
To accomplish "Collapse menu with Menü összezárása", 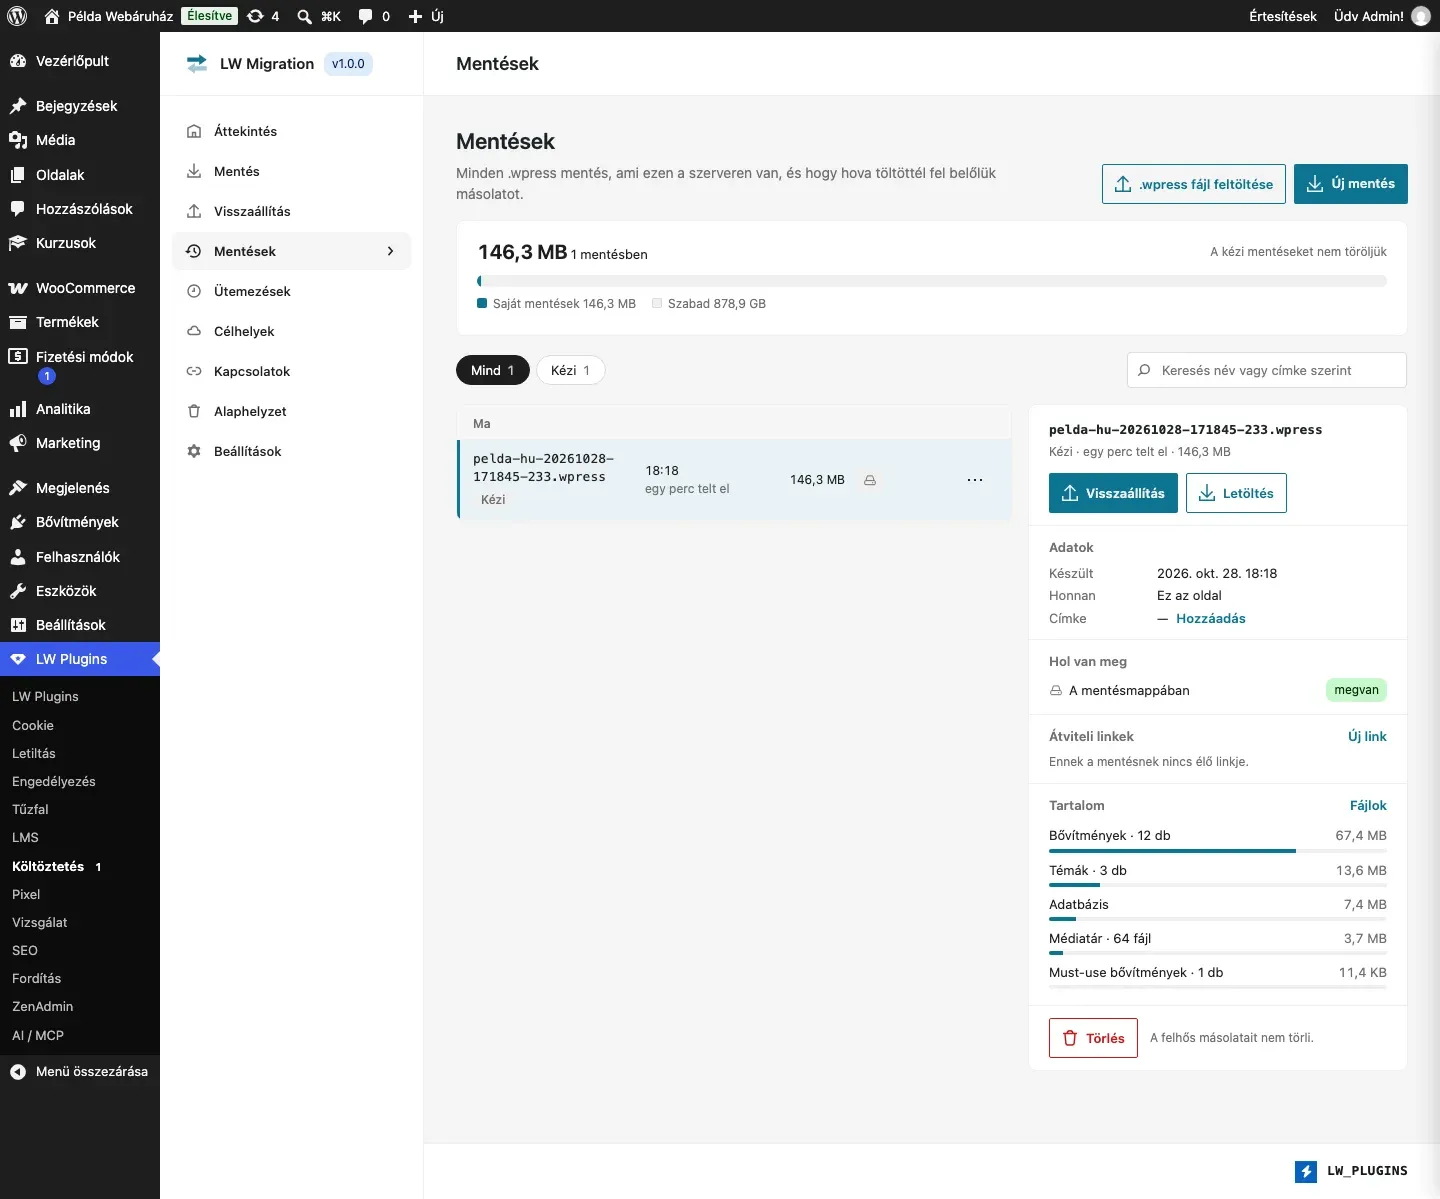I will pyautogui.click(x=80, y=1071).
